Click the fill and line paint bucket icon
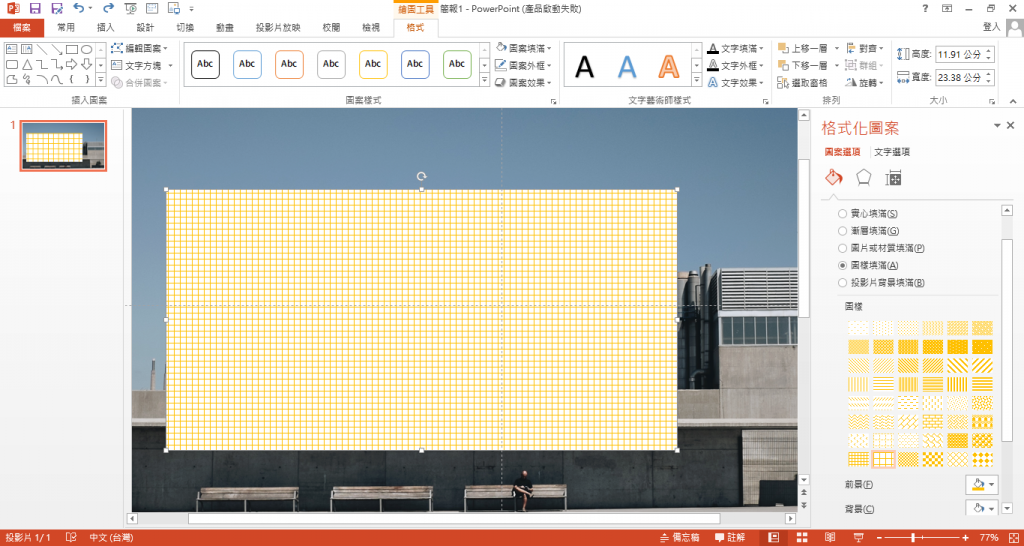This screenshot has width=1024, height=546. tap(834, 178)
